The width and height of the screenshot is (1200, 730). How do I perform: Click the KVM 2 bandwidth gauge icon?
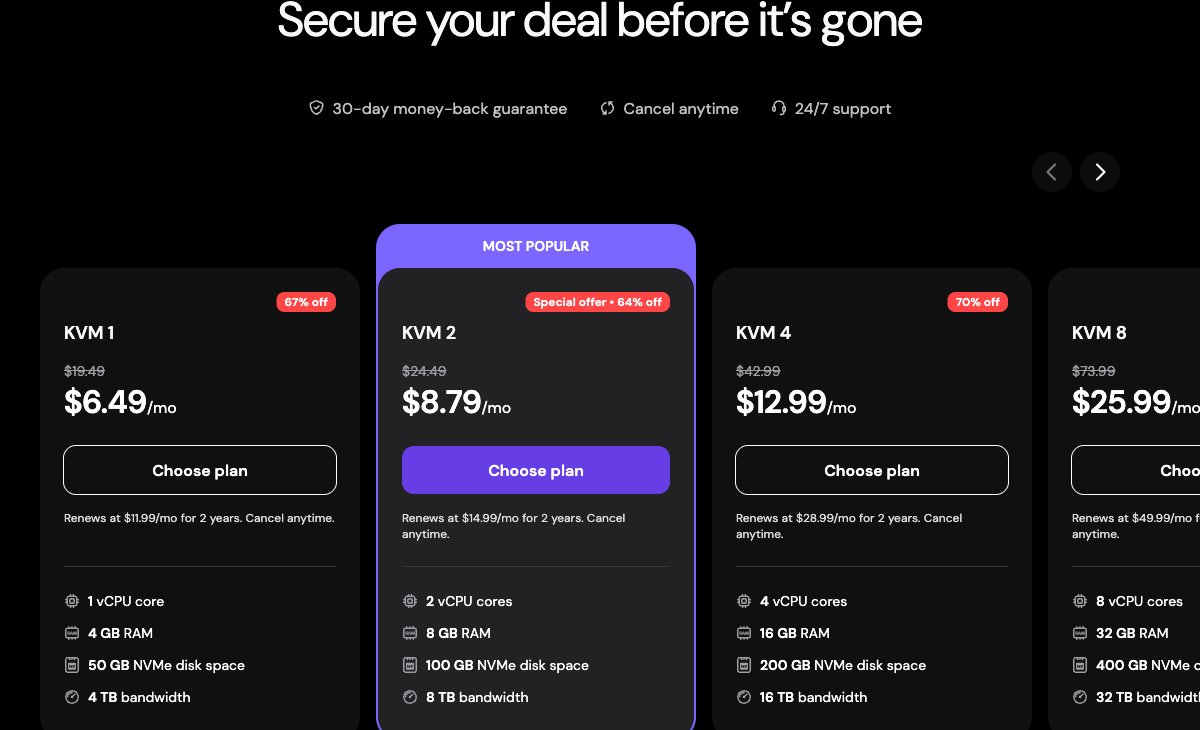tap(410, 697)
